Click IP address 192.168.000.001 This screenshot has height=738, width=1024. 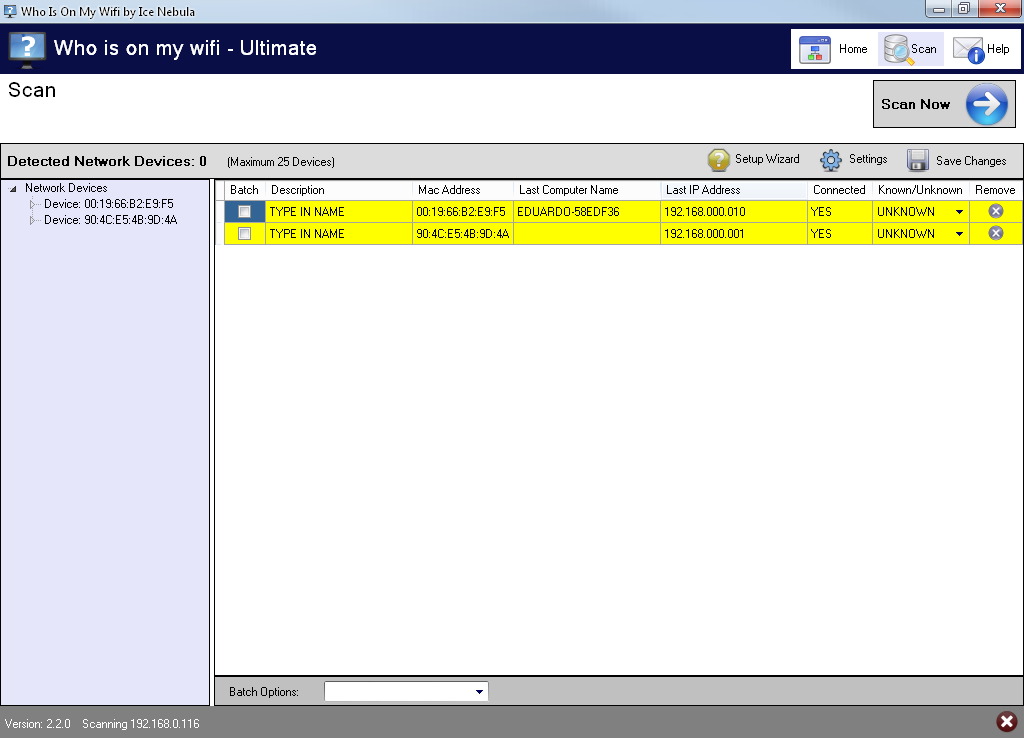pyautogui.click(x=704, y=234)
